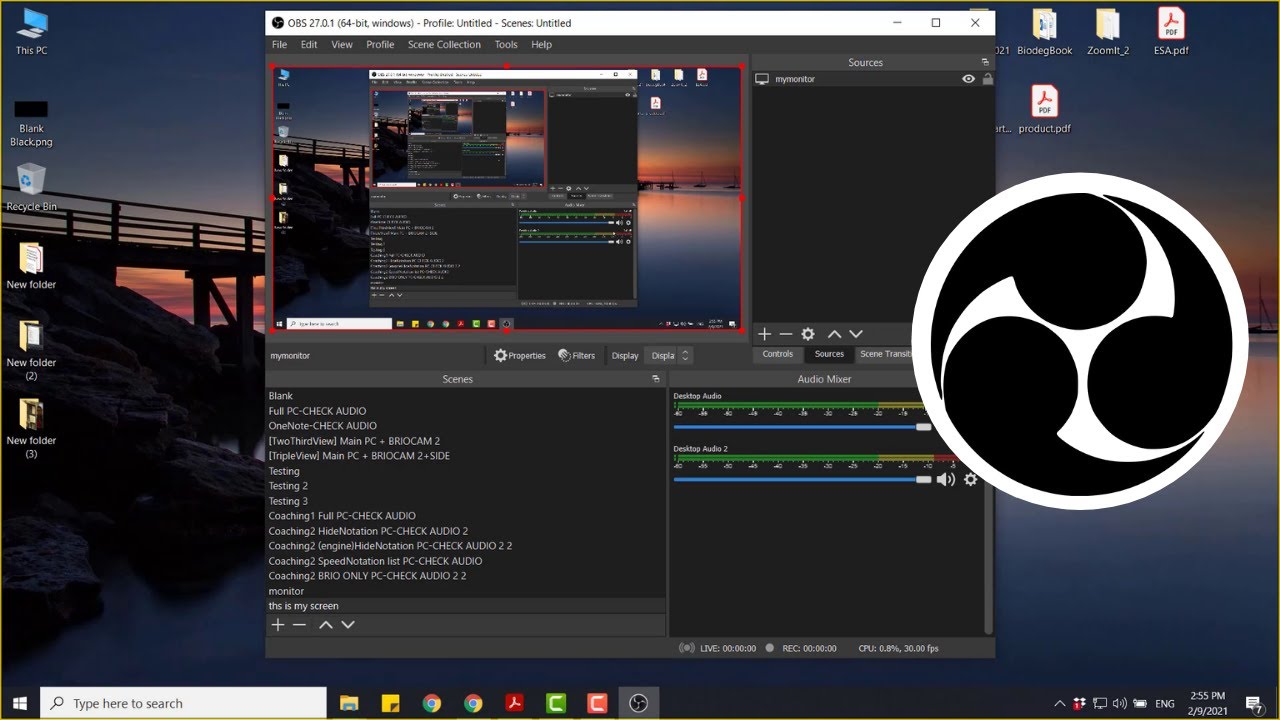Open Sticky Notes from the taskbar
The width and height of the screenshot is (1280, 720).
pos(391,703)
